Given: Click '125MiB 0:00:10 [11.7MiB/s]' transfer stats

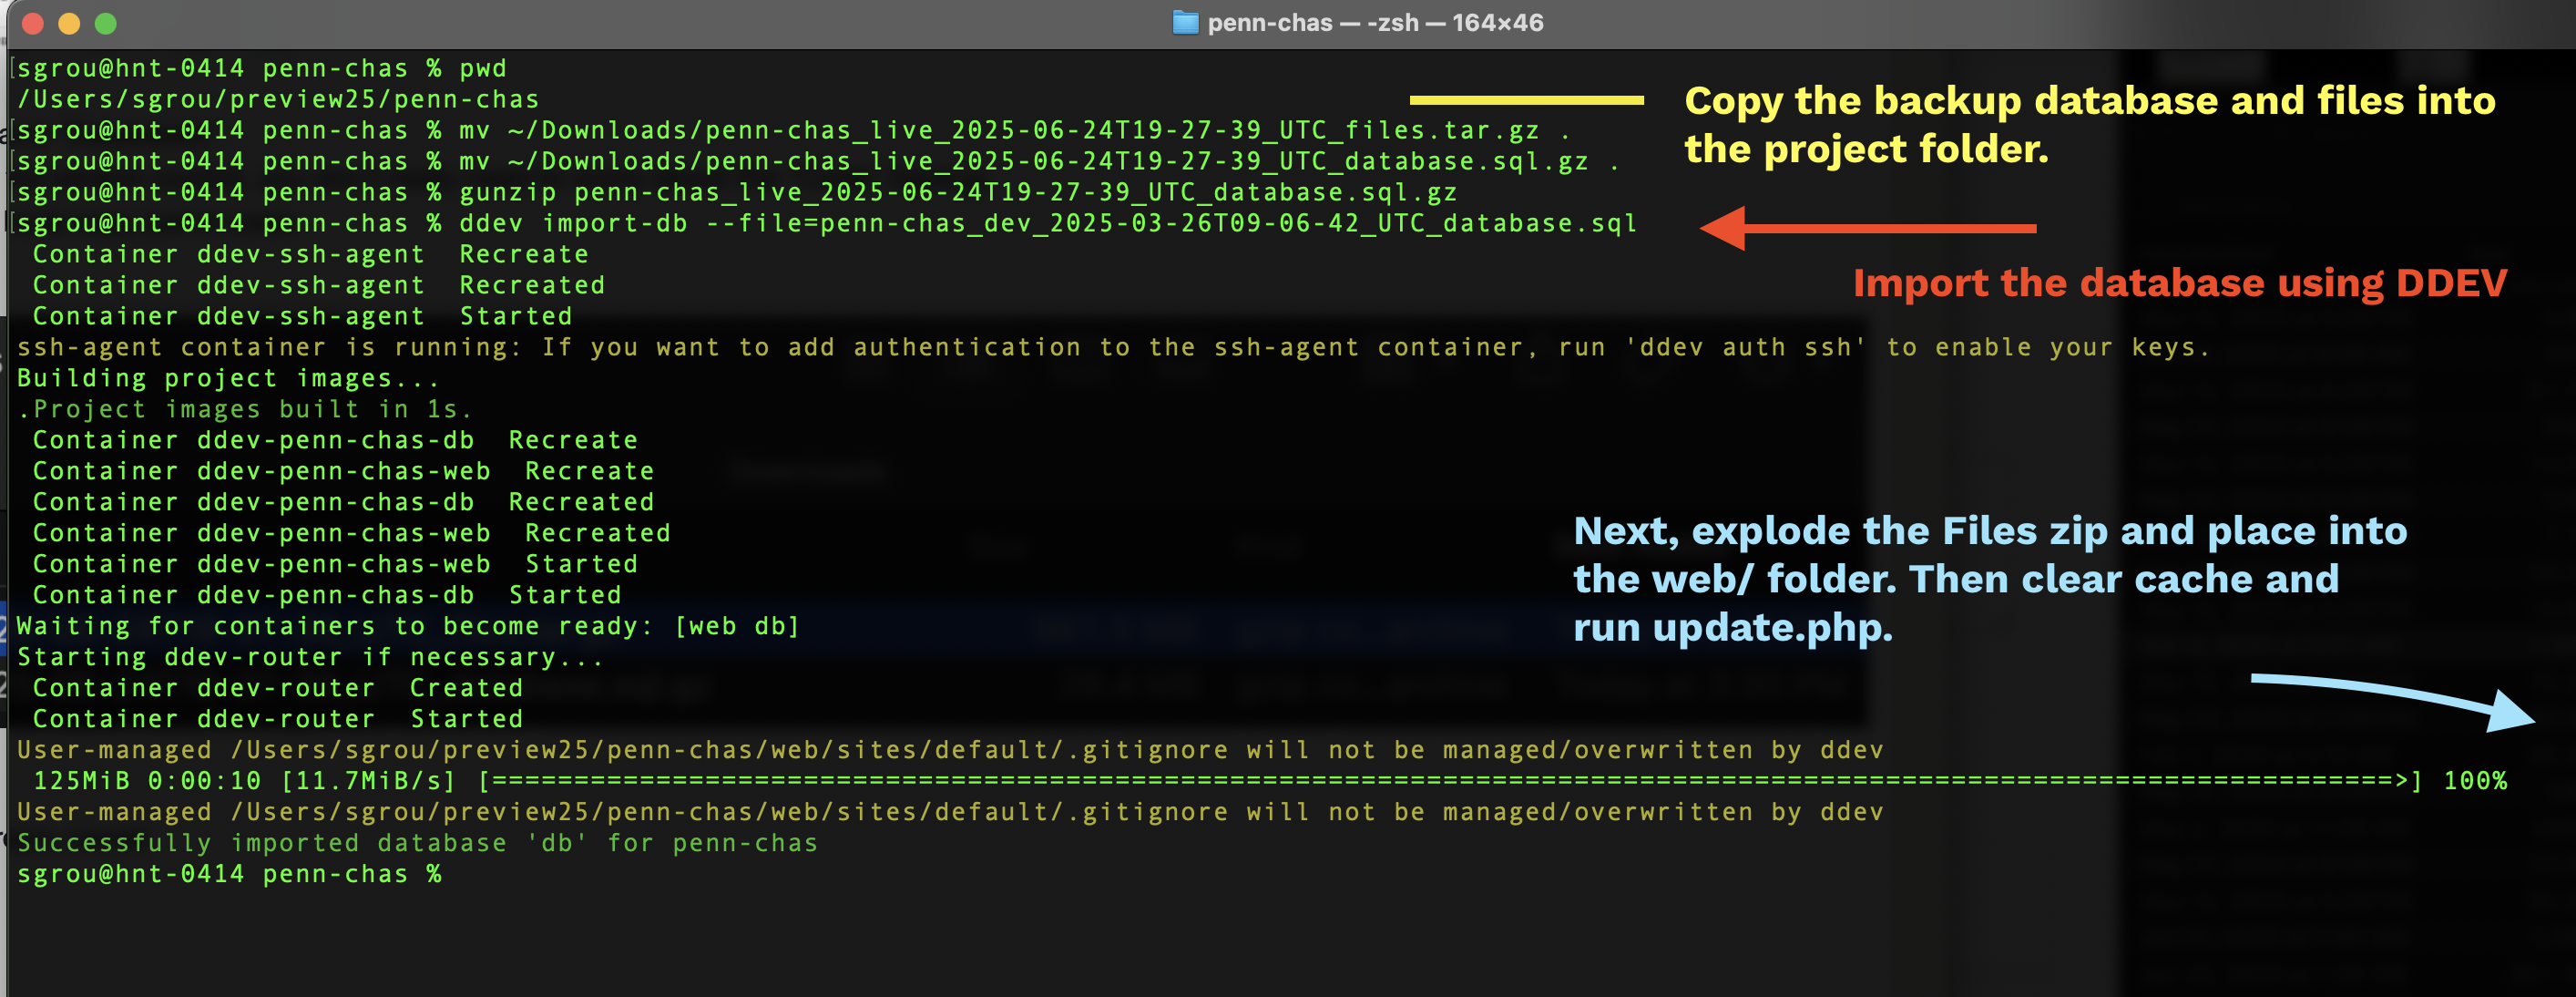Looking at the screenshot, I should (245, 781).
